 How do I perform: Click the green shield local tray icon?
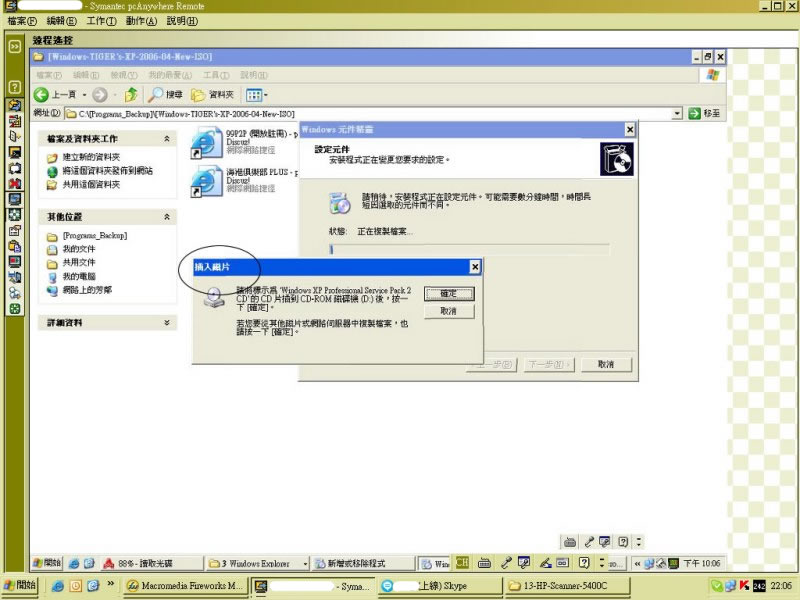pyautogui.click(x=716, y=586)
